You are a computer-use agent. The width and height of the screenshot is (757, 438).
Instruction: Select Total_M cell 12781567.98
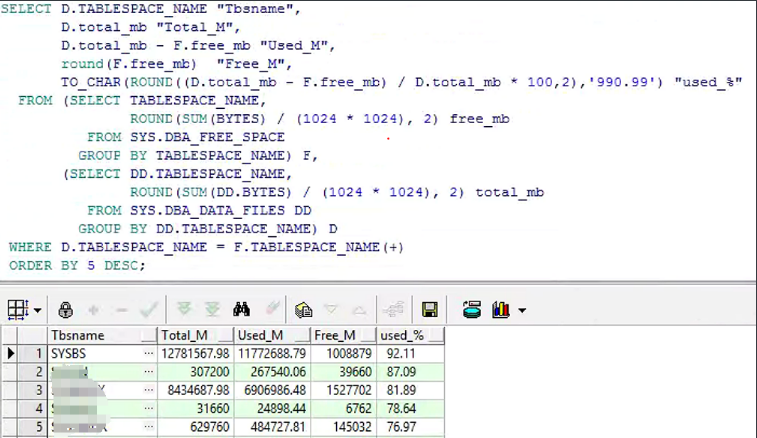pos(196,353)
